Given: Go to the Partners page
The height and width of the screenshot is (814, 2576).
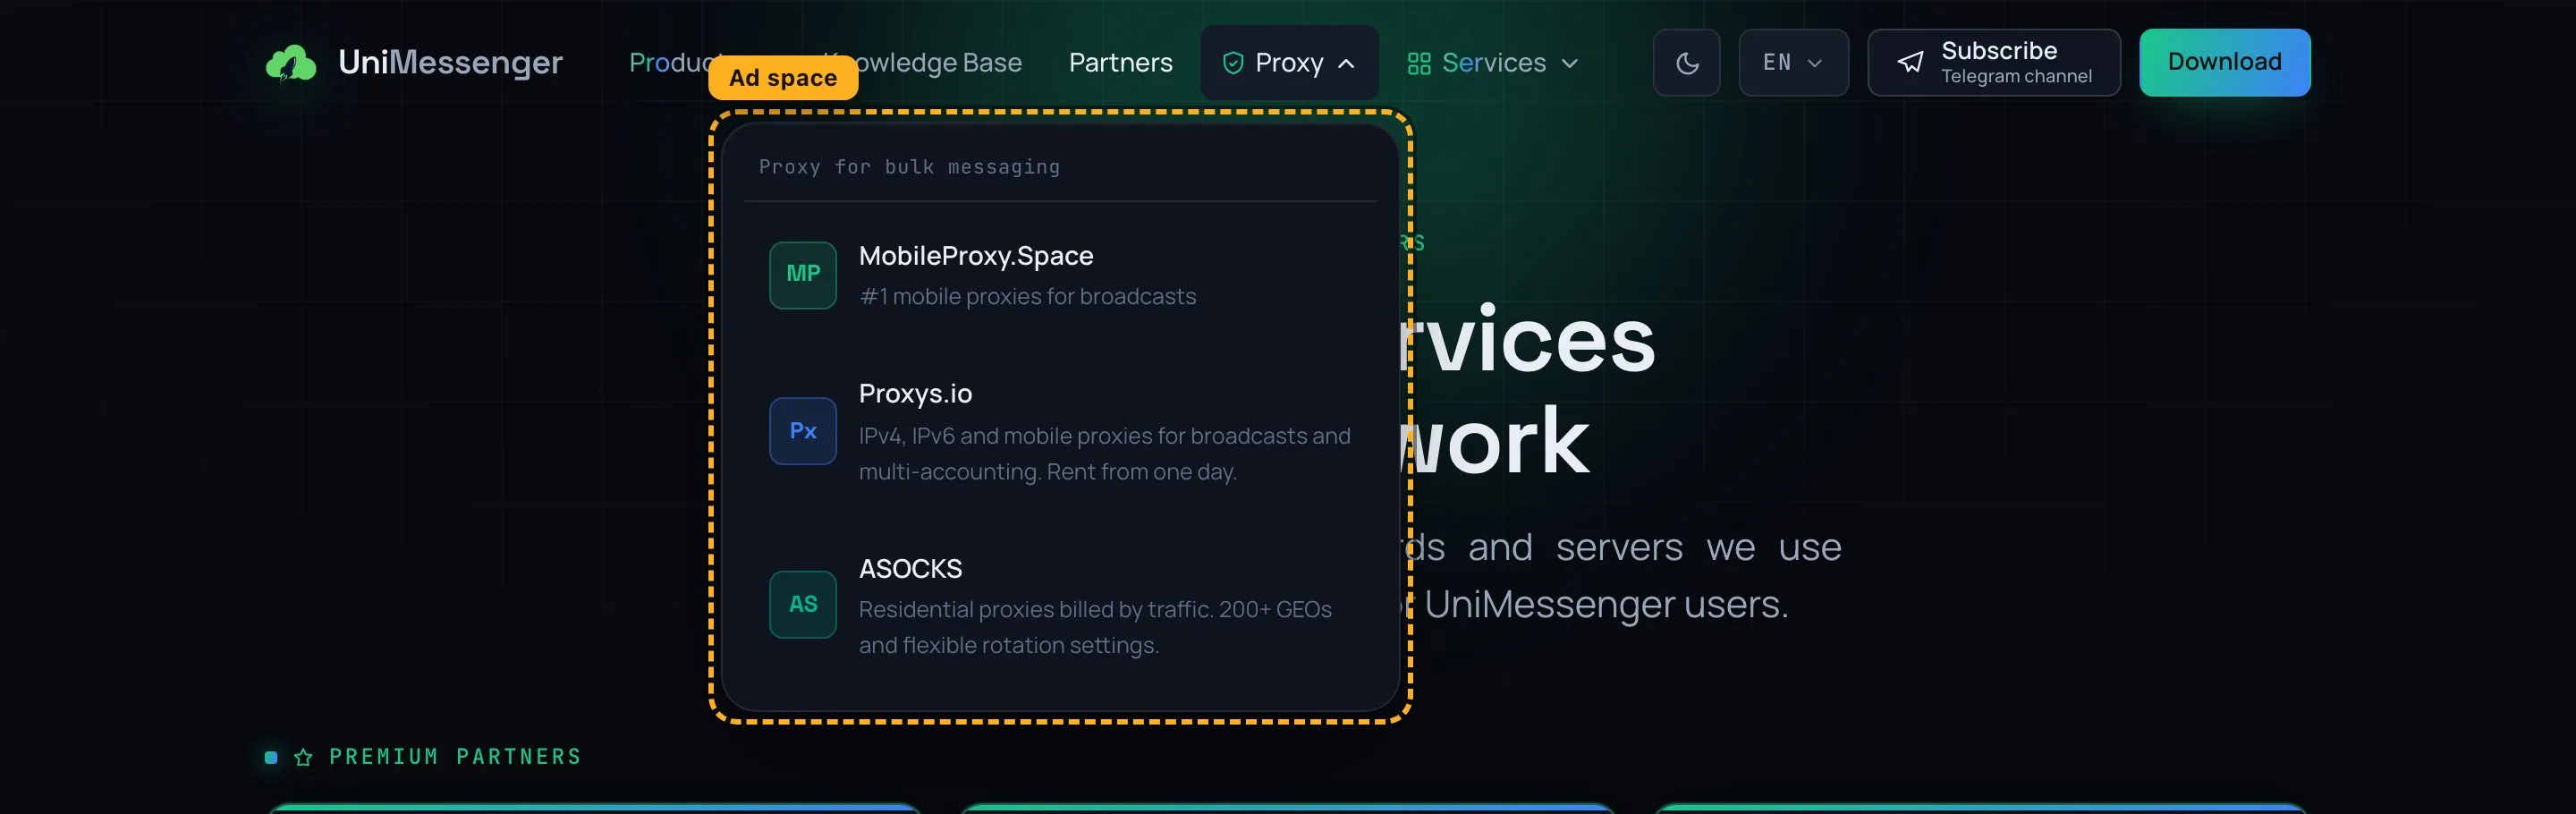Looking at the screenshot, I should (1120, 63).
